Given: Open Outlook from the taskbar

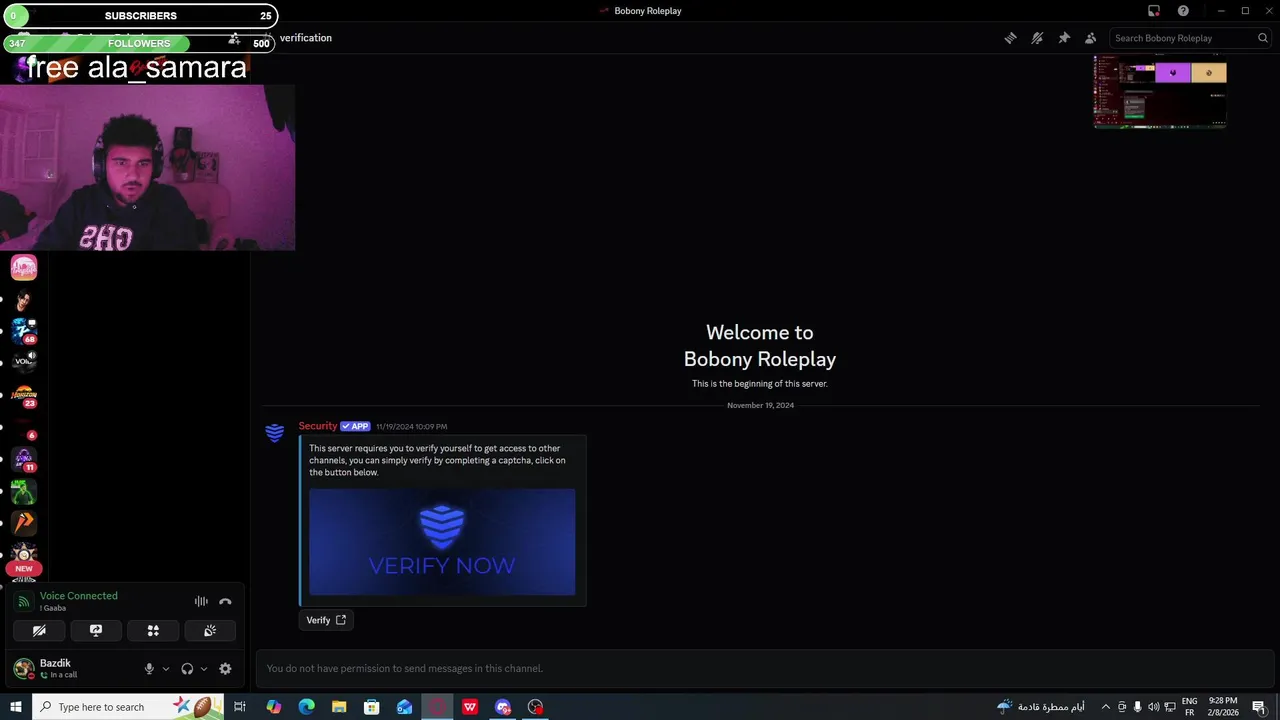Looking at the screenshot, I should pos(404,707).
